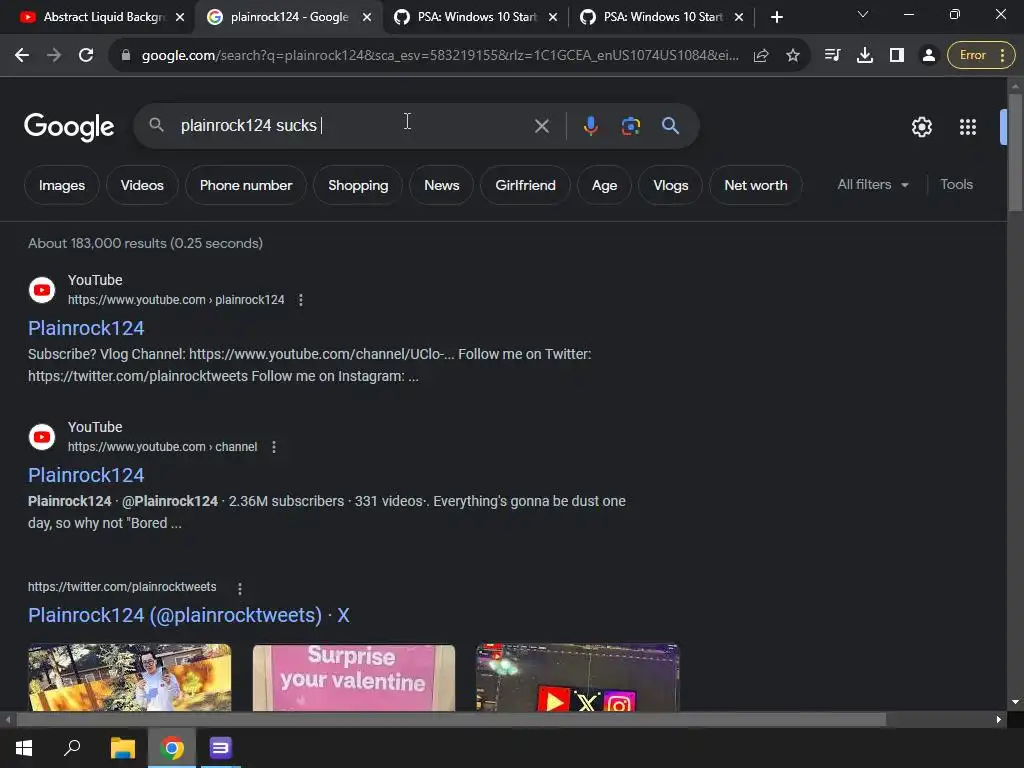This screenshot has height=768, width=1024.
Task: Click the 2.36M subscribers snippet text
Action: pos(286,502)
